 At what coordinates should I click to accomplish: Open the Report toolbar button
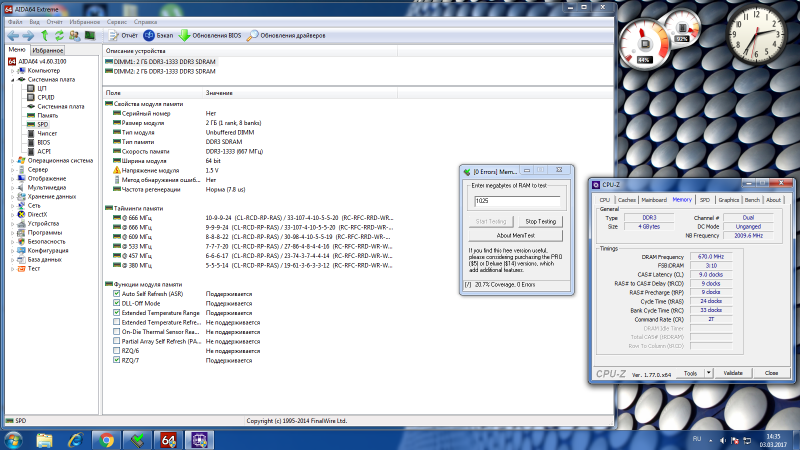click(115, 35)
